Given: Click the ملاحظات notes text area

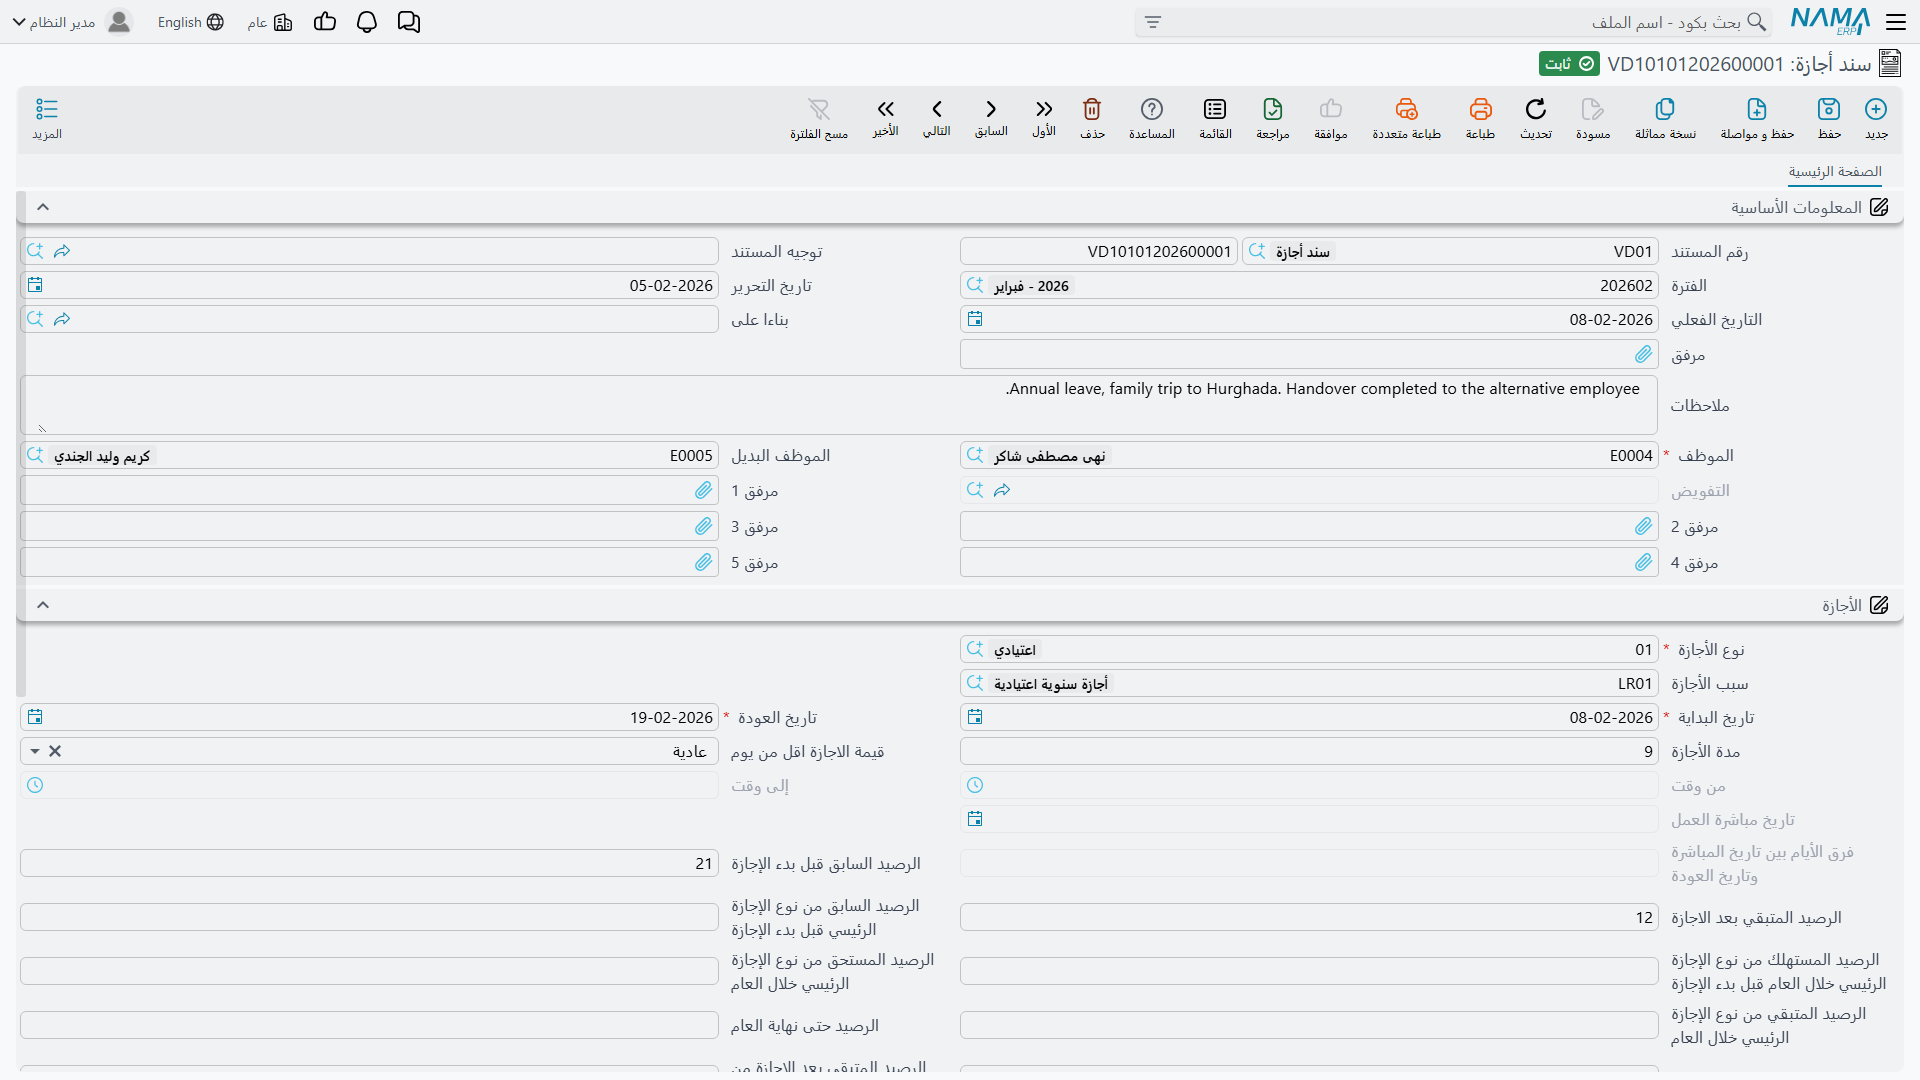Looking at the screenshot, I should (839, 405).
